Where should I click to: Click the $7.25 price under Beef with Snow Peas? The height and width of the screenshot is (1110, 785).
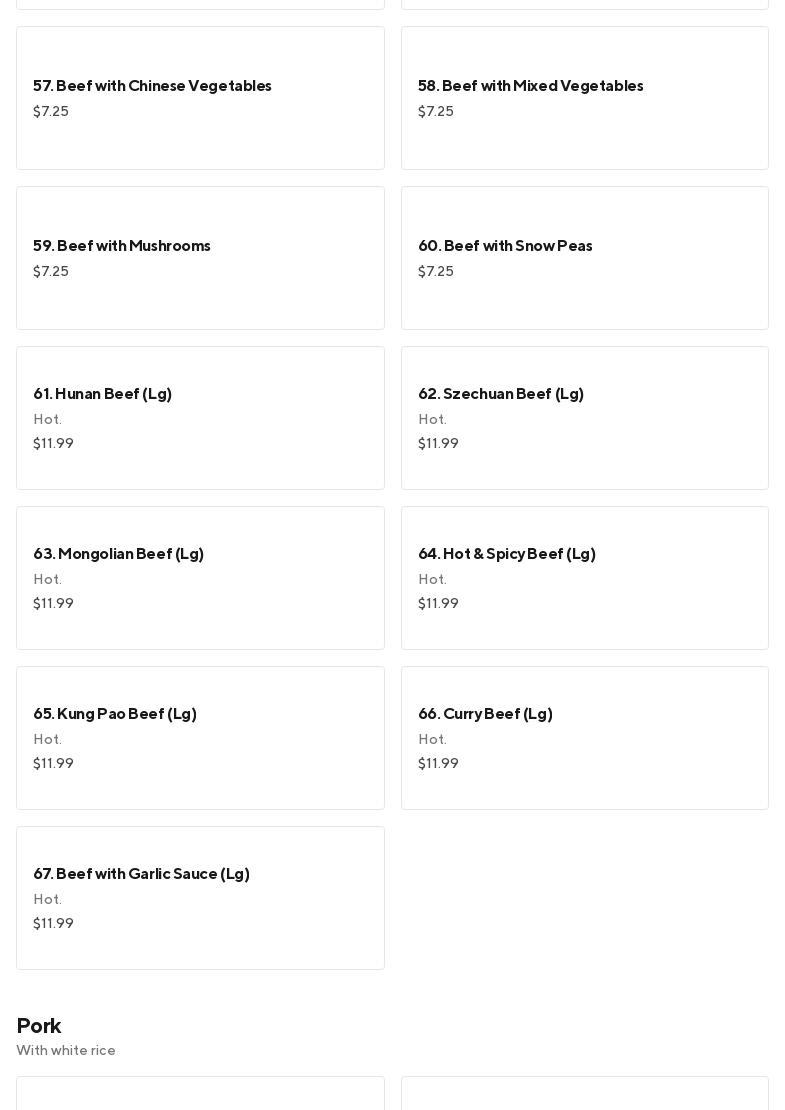(436, 272)
